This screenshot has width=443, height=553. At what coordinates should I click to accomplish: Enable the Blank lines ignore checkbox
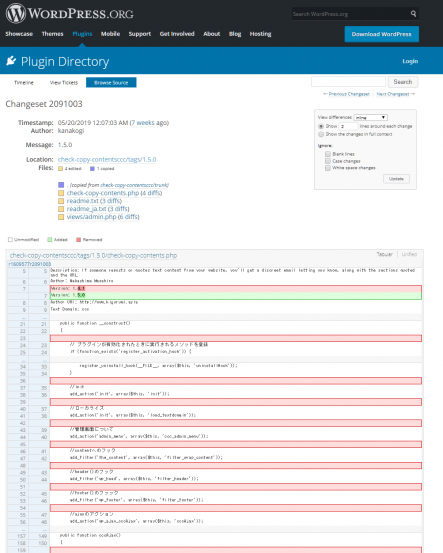[x=328, y=154]
